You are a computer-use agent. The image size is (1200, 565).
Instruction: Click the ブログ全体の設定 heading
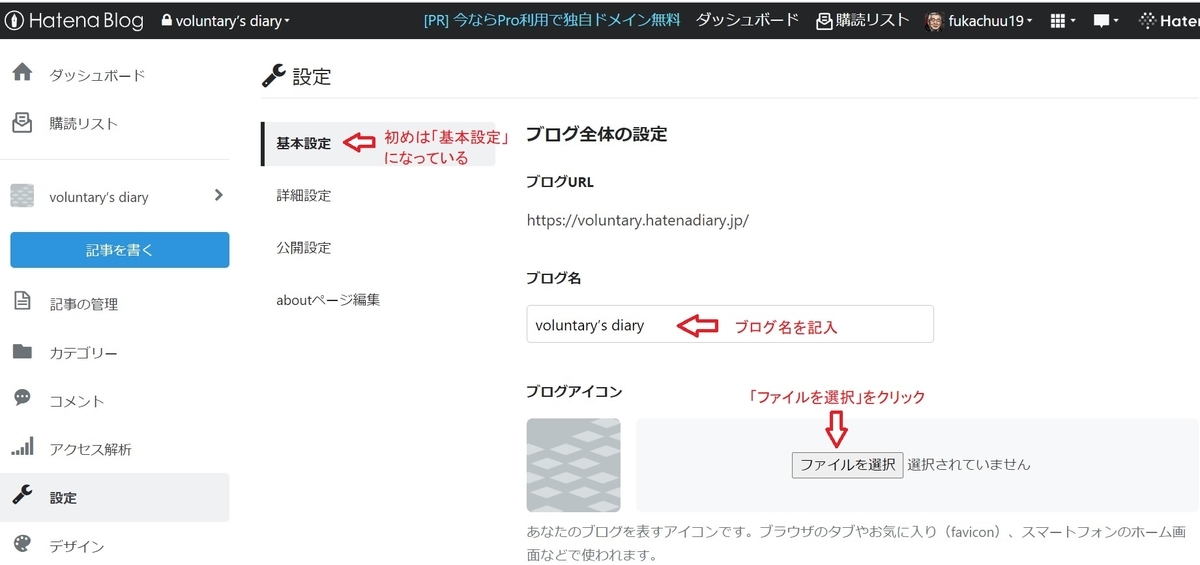[596, 134]
